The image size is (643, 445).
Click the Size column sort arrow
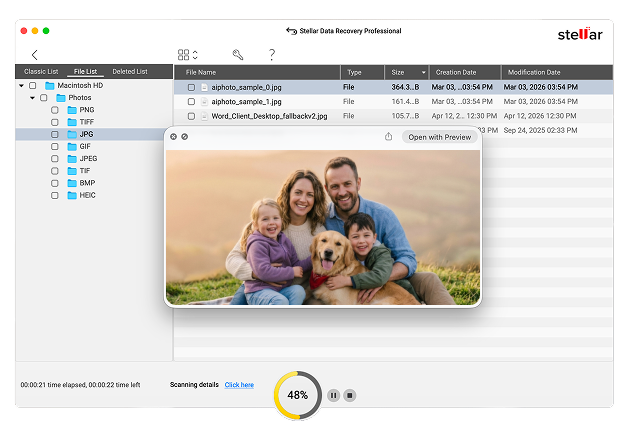click(423, 73)
